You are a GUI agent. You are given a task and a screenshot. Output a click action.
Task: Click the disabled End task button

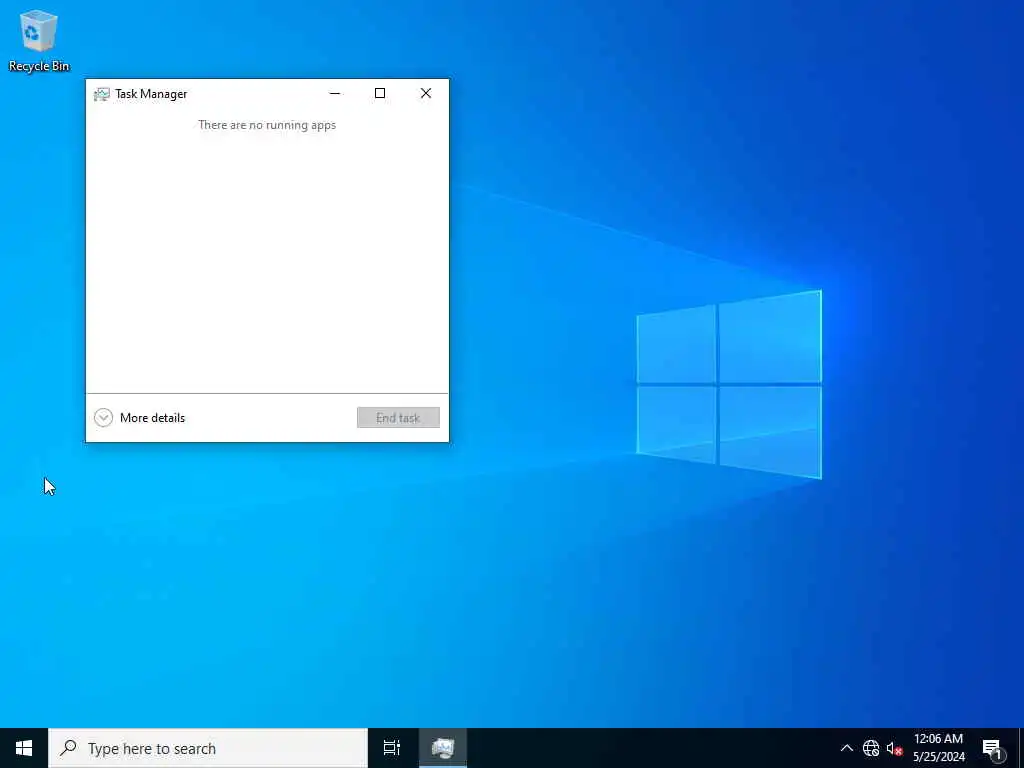click(x=398, y=418)
